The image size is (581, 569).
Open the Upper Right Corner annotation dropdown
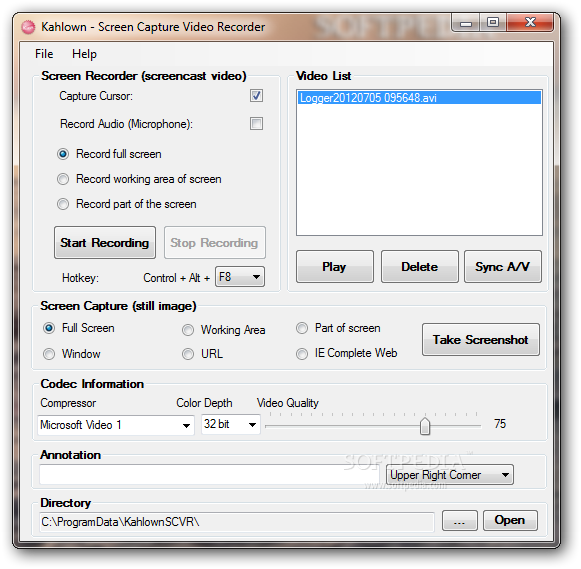(449, 475)
